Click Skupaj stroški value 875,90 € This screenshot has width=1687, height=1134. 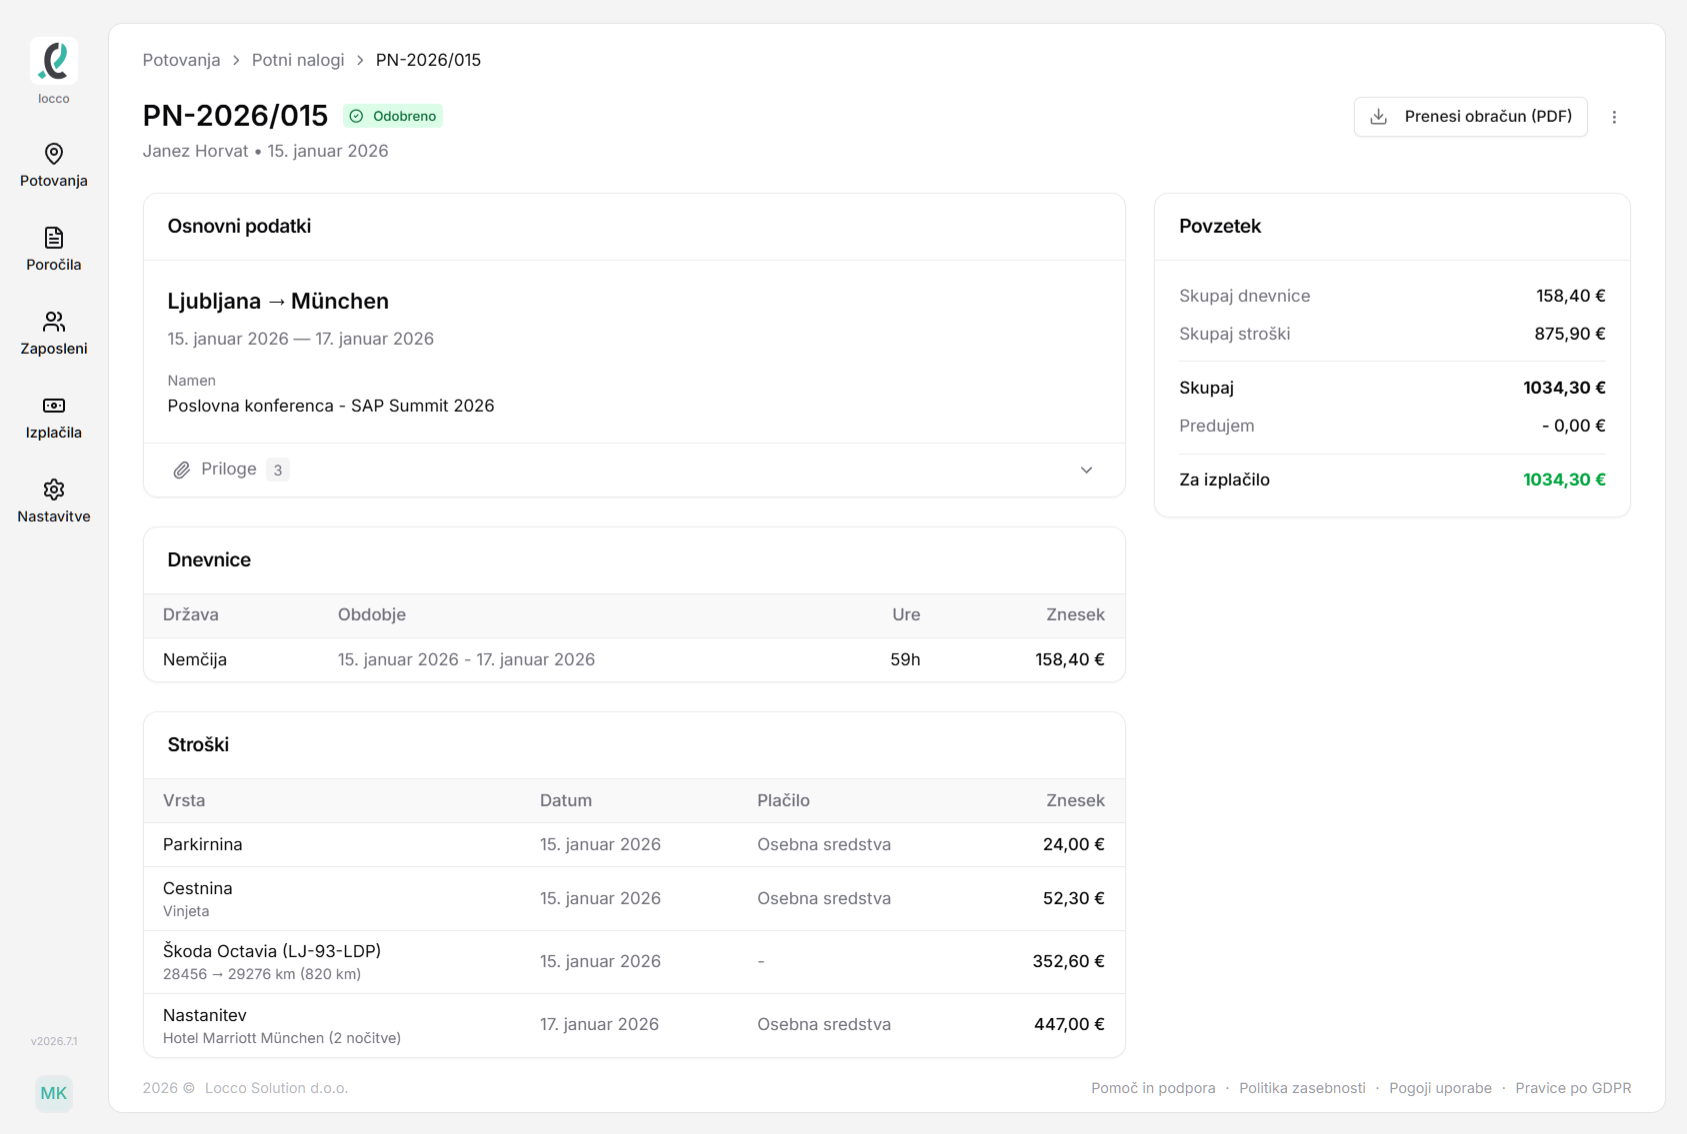tap(1570, 334)
